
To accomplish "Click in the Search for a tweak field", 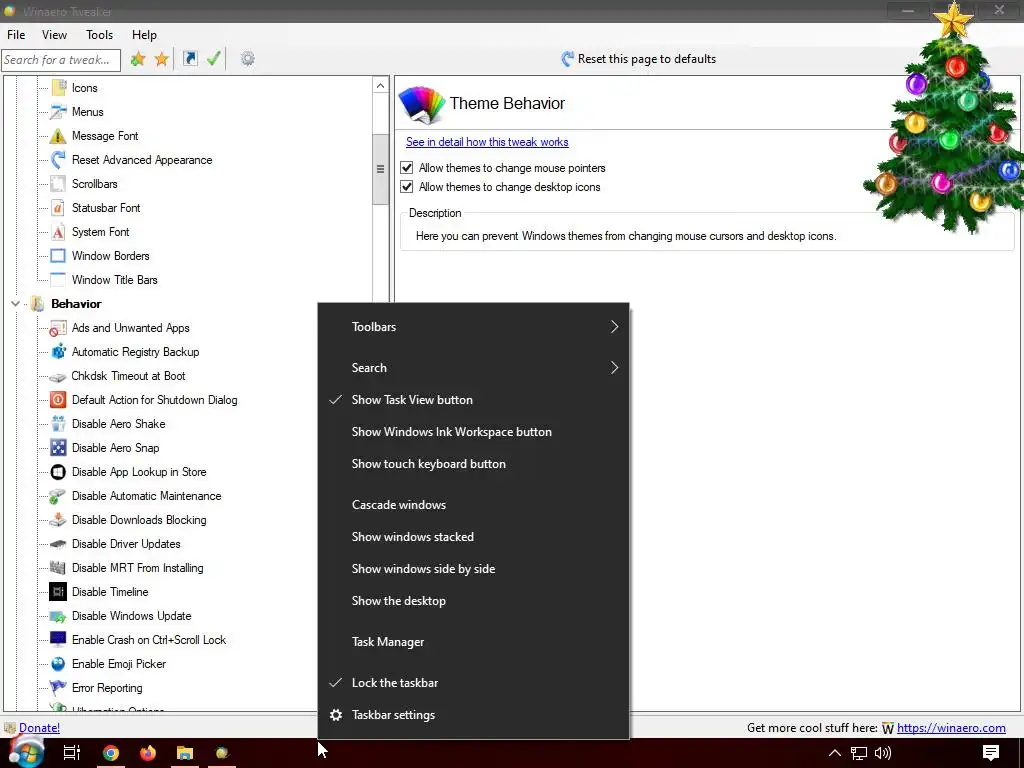I will click(x=61, y=60).
